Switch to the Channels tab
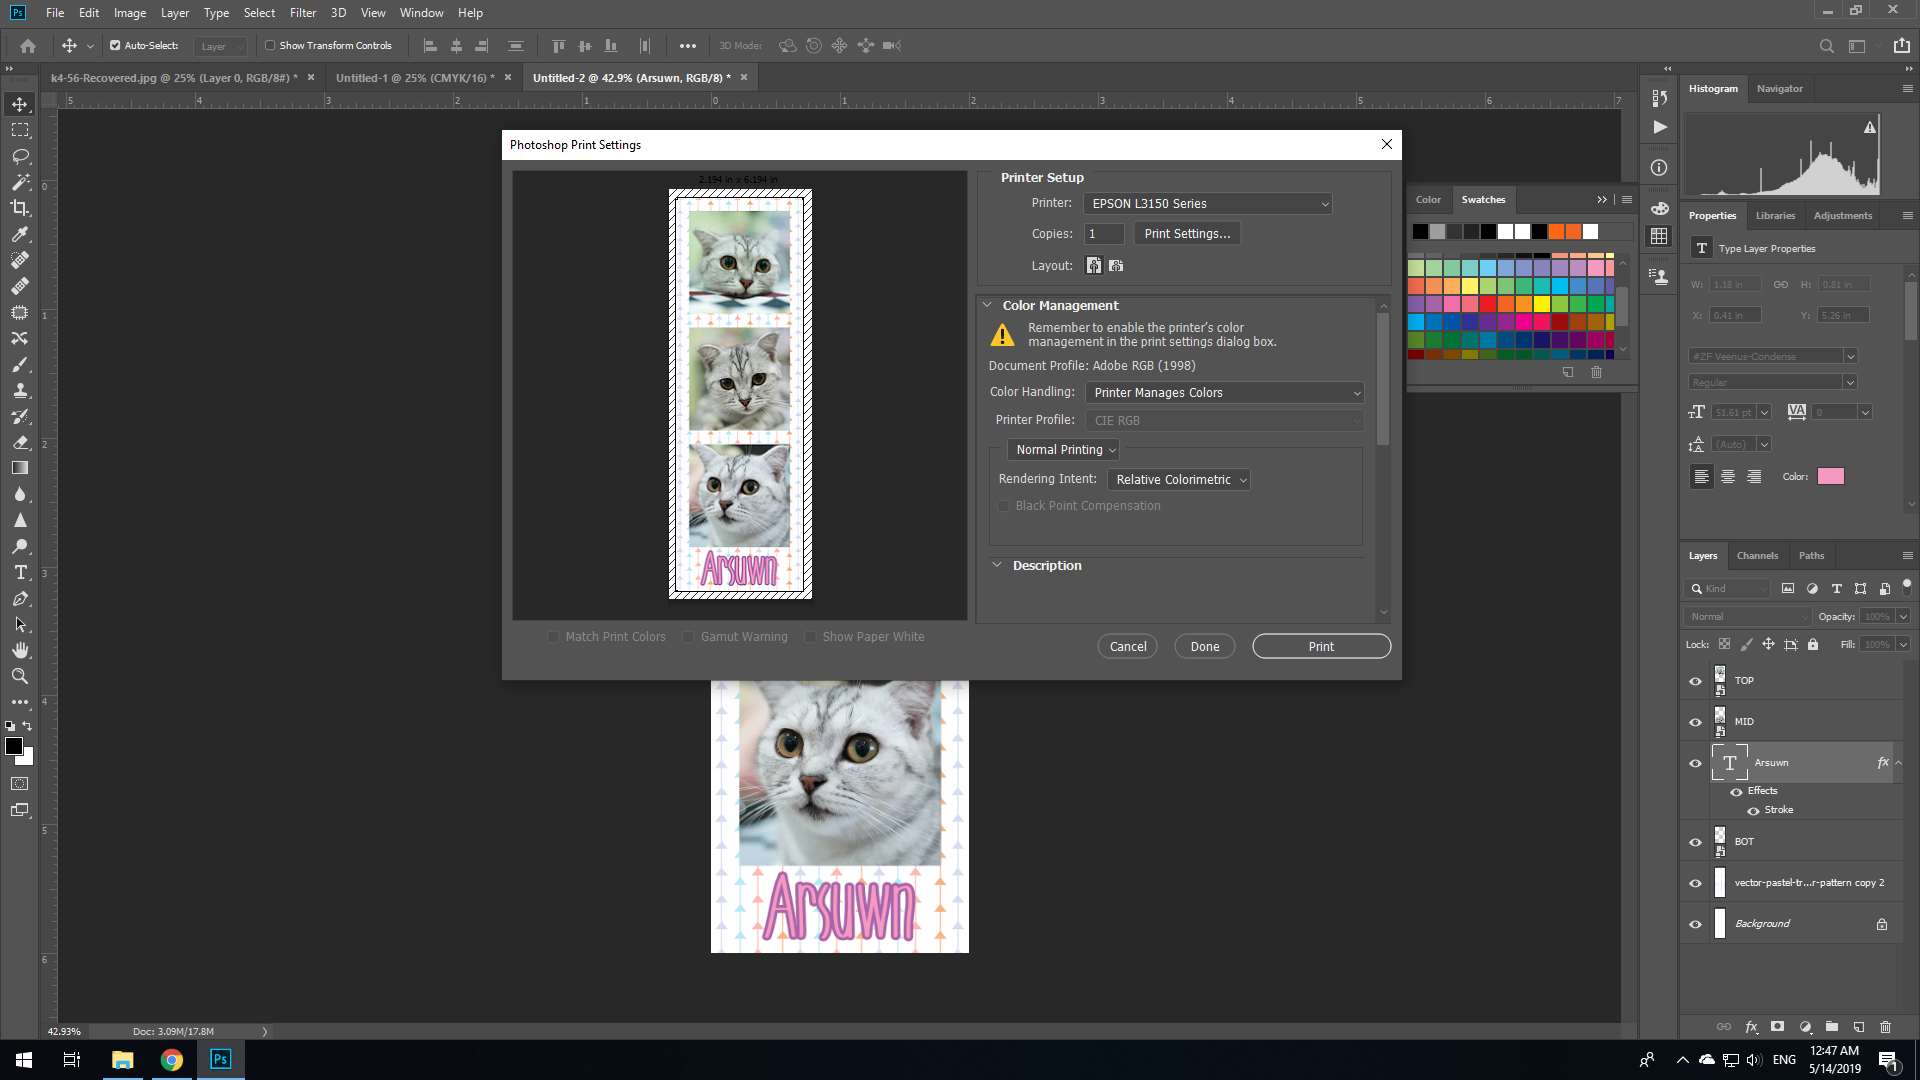The width and height of the screenshot is (1920, 1080). [1757, 556]
